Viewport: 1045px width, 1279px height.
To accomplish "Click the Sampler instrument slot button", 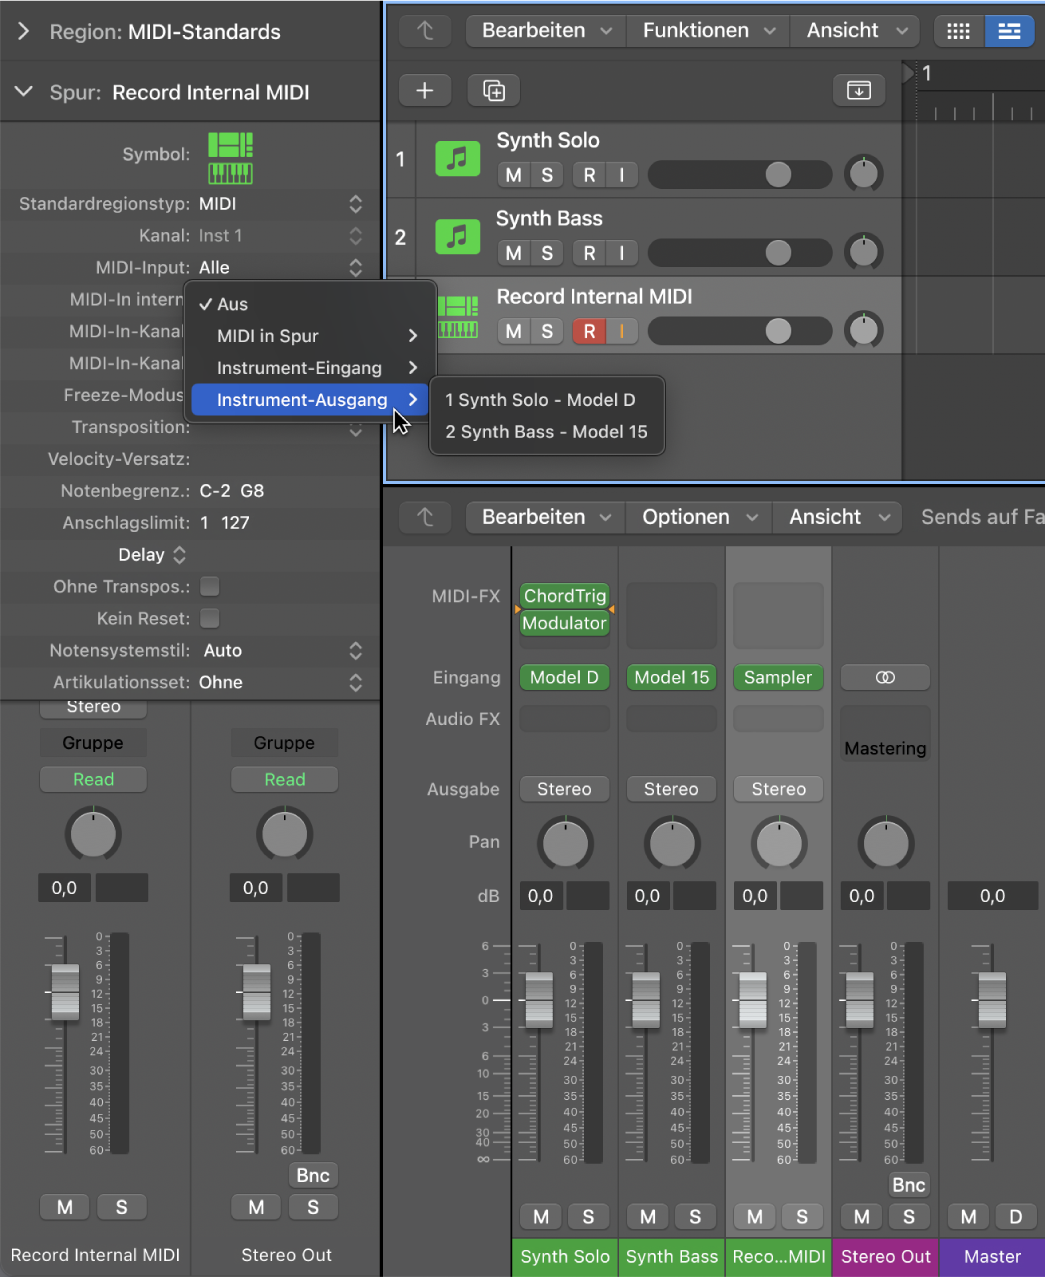I will 778,677.
